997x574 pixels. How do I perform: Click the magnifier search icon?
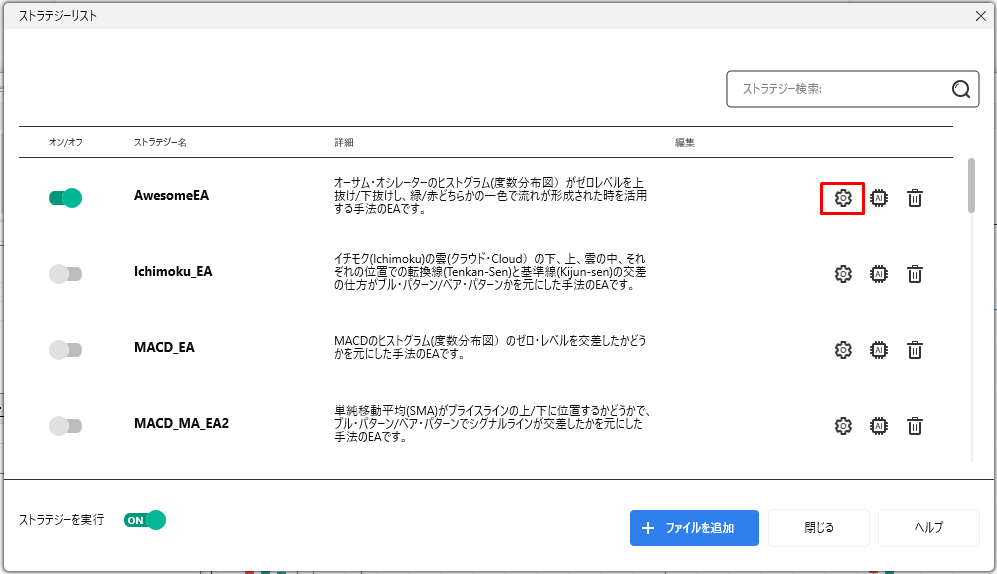pyautogui.click(x=961, y=89)
